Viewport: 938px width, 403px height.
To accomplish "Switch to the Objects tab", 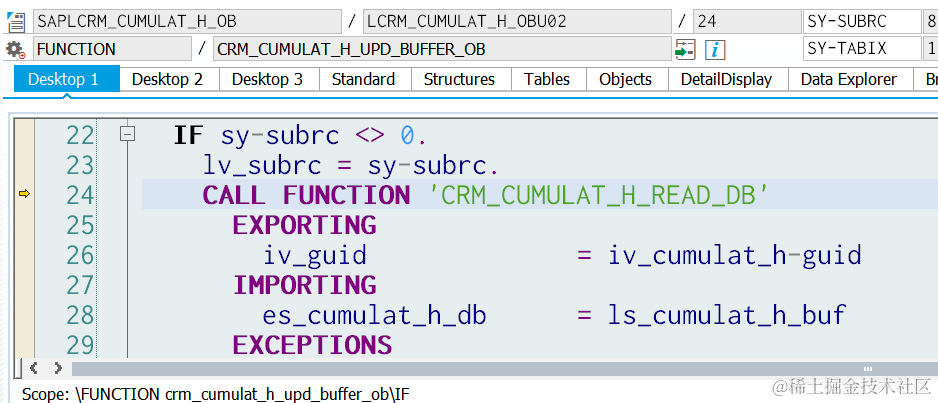I will (x=626, y=80).
